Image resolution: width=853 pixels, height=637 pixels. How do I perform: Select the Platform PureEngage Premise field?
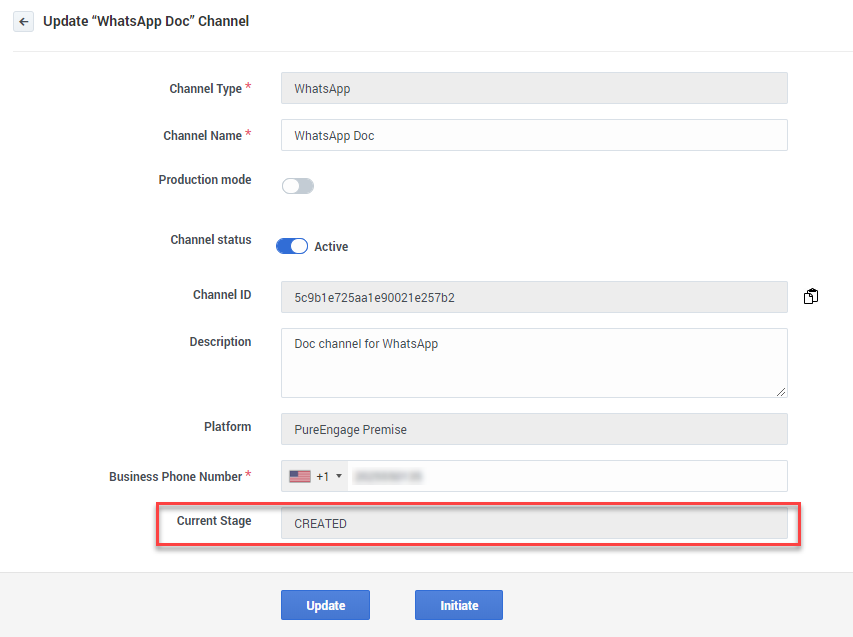coord(534,429)
